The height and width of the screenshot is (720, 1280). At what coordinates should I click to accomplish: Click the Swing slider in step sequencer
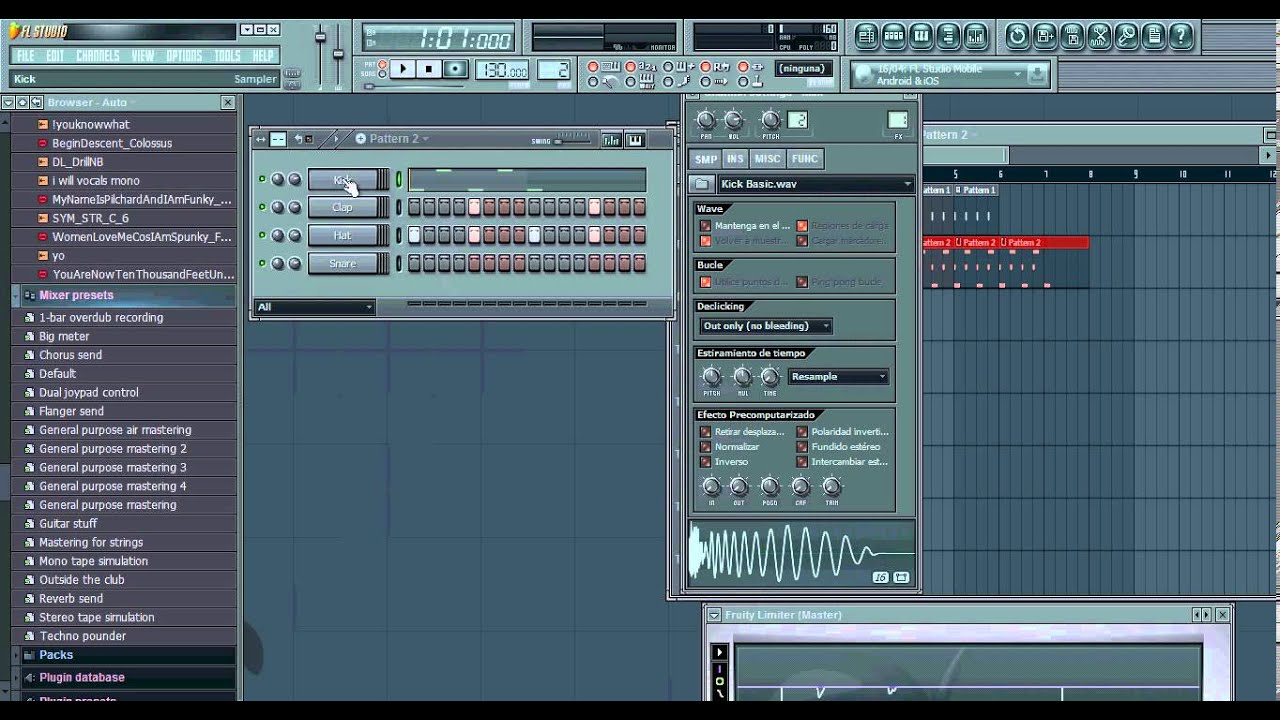574,141
